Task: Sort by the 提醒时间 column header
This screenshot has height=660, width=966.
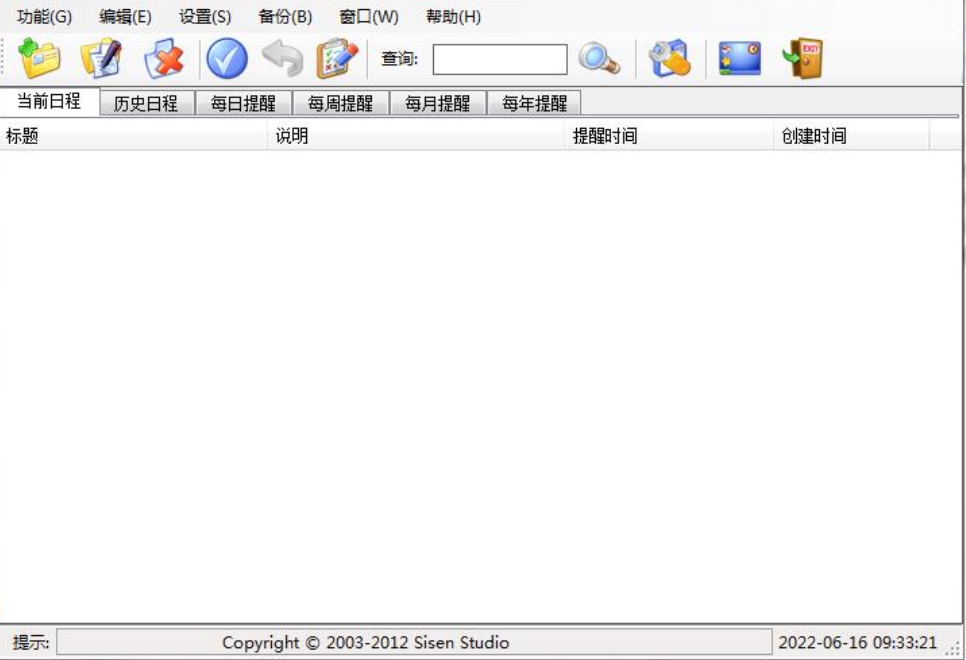Action: (x=670, y=136)
